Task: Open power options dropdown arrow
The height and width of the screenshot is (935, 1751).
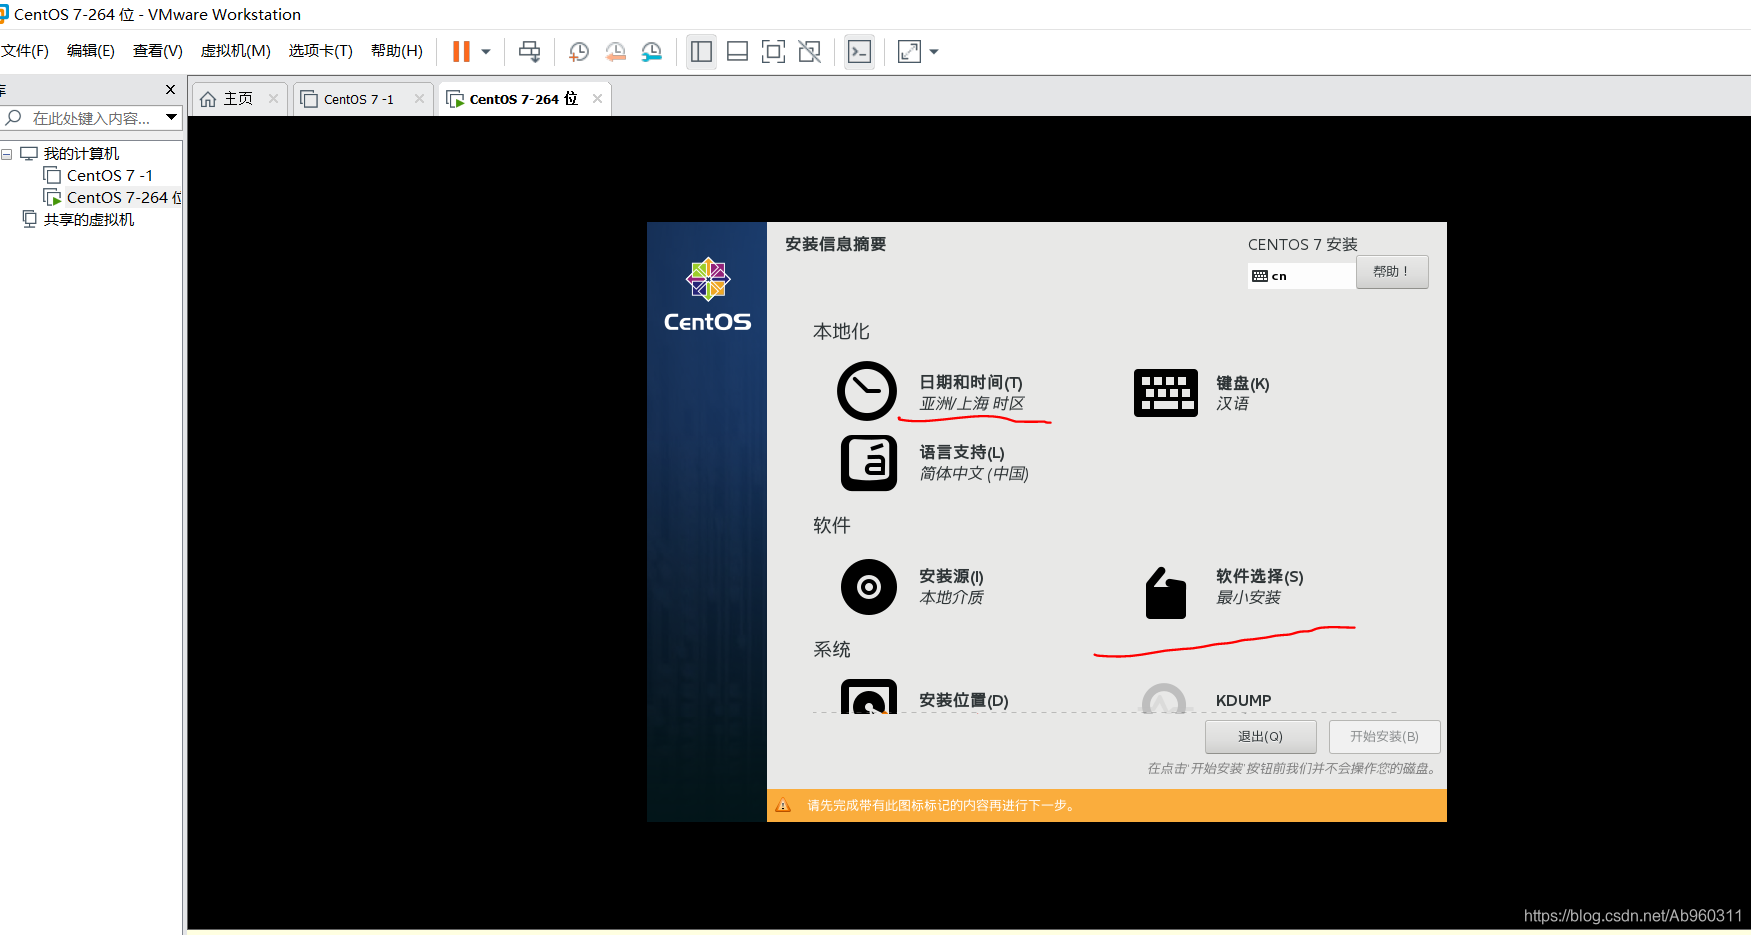Action: (486, 51)
